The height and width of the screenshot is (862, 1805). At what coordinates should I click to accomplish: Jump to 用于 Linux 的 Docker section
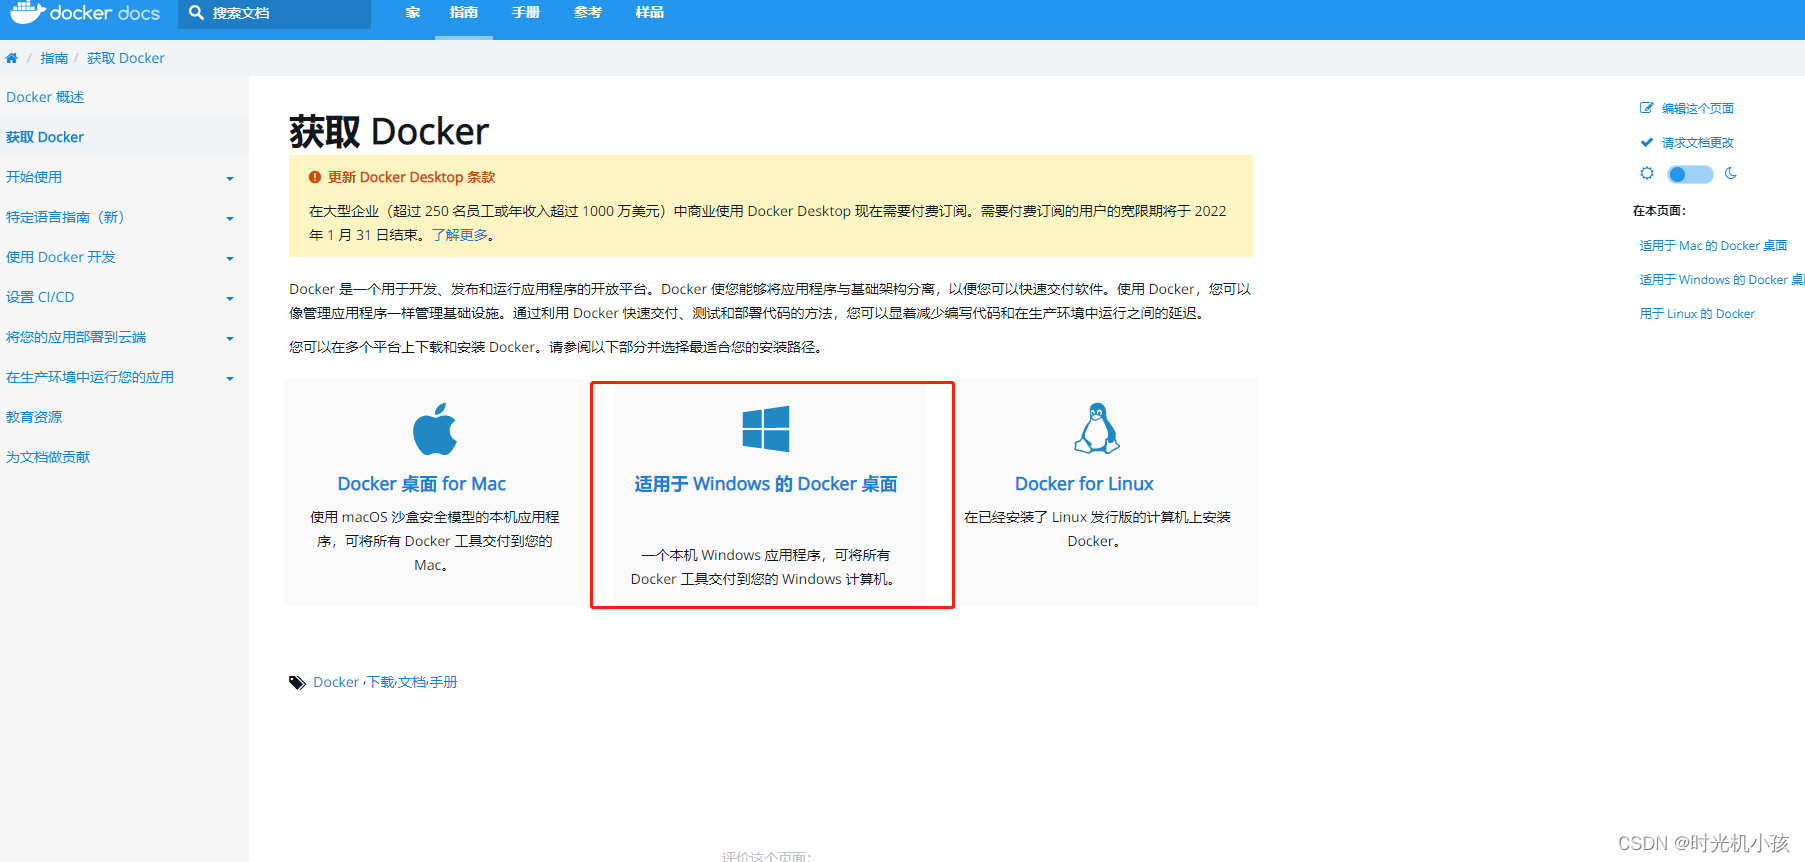pos(1697,313)
